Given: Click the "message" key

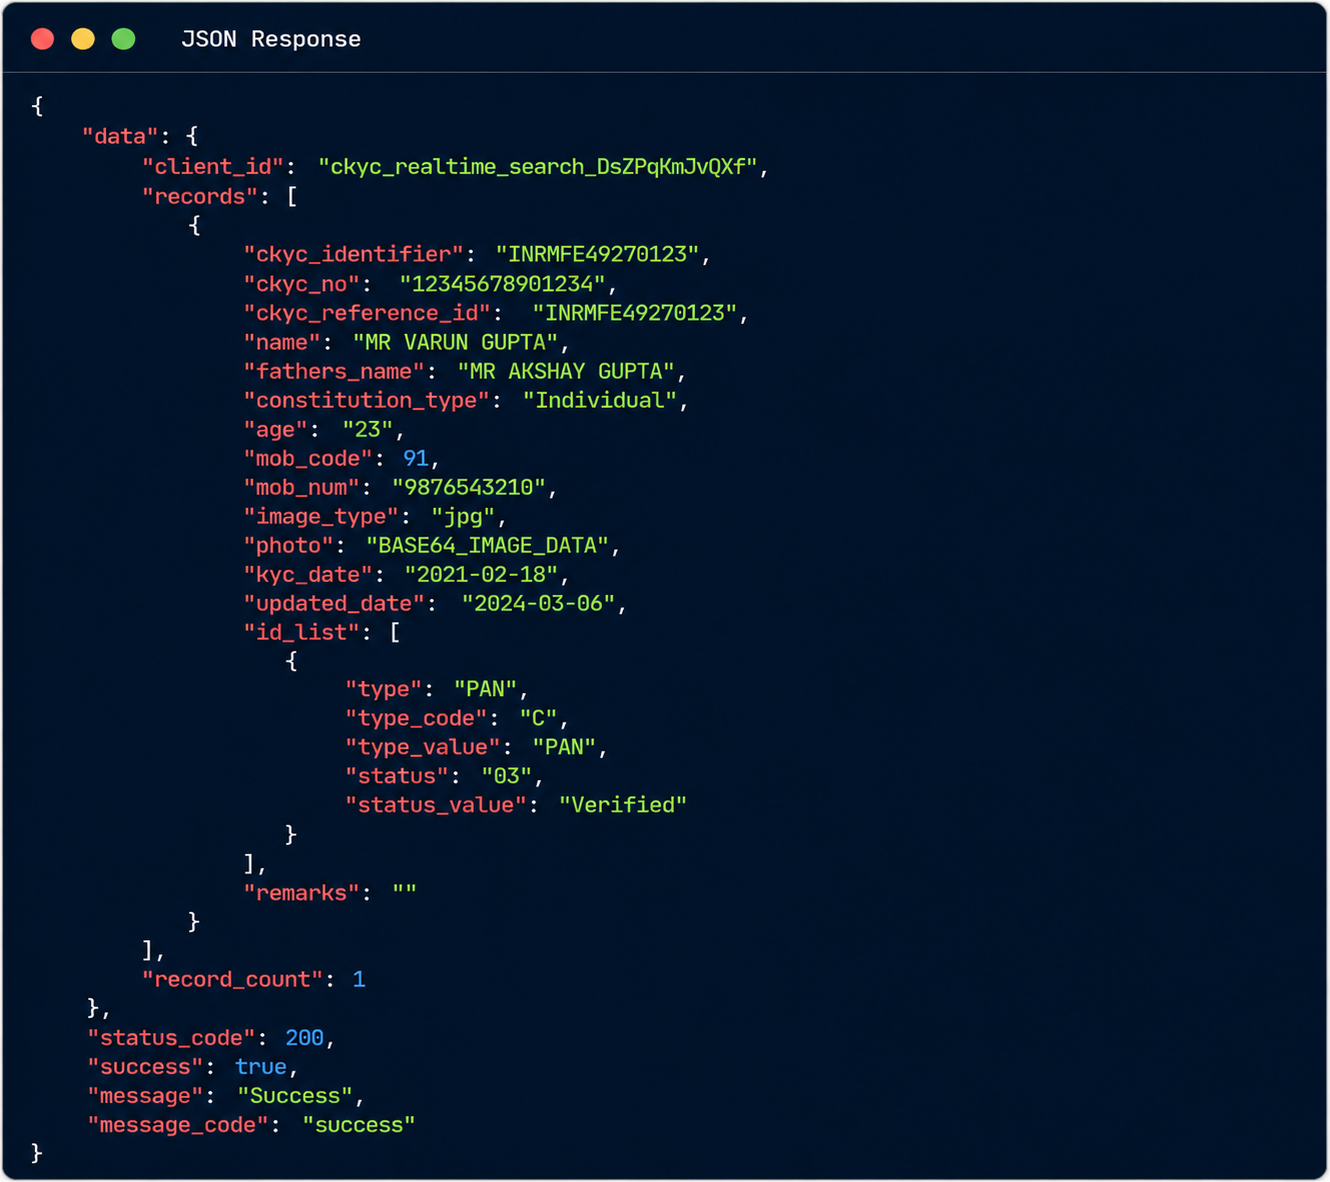Looking at the screenshot, I should click(x=146, y=1096).
